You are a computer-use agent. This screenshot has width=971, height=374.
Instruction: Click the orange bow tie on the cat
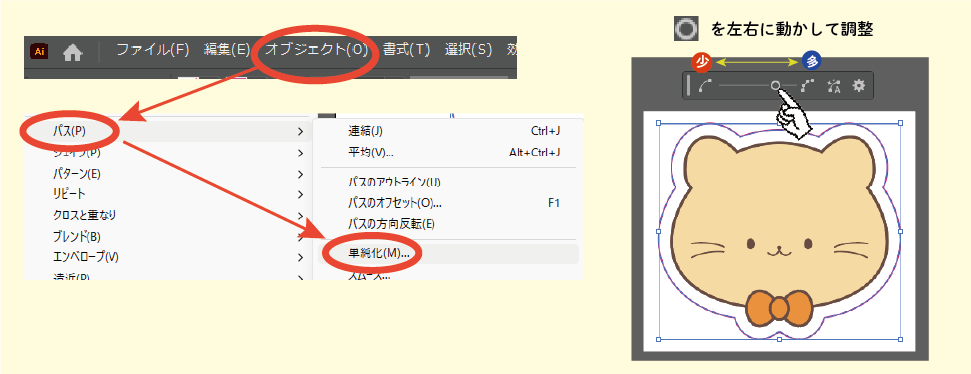(x=779, y=307)
